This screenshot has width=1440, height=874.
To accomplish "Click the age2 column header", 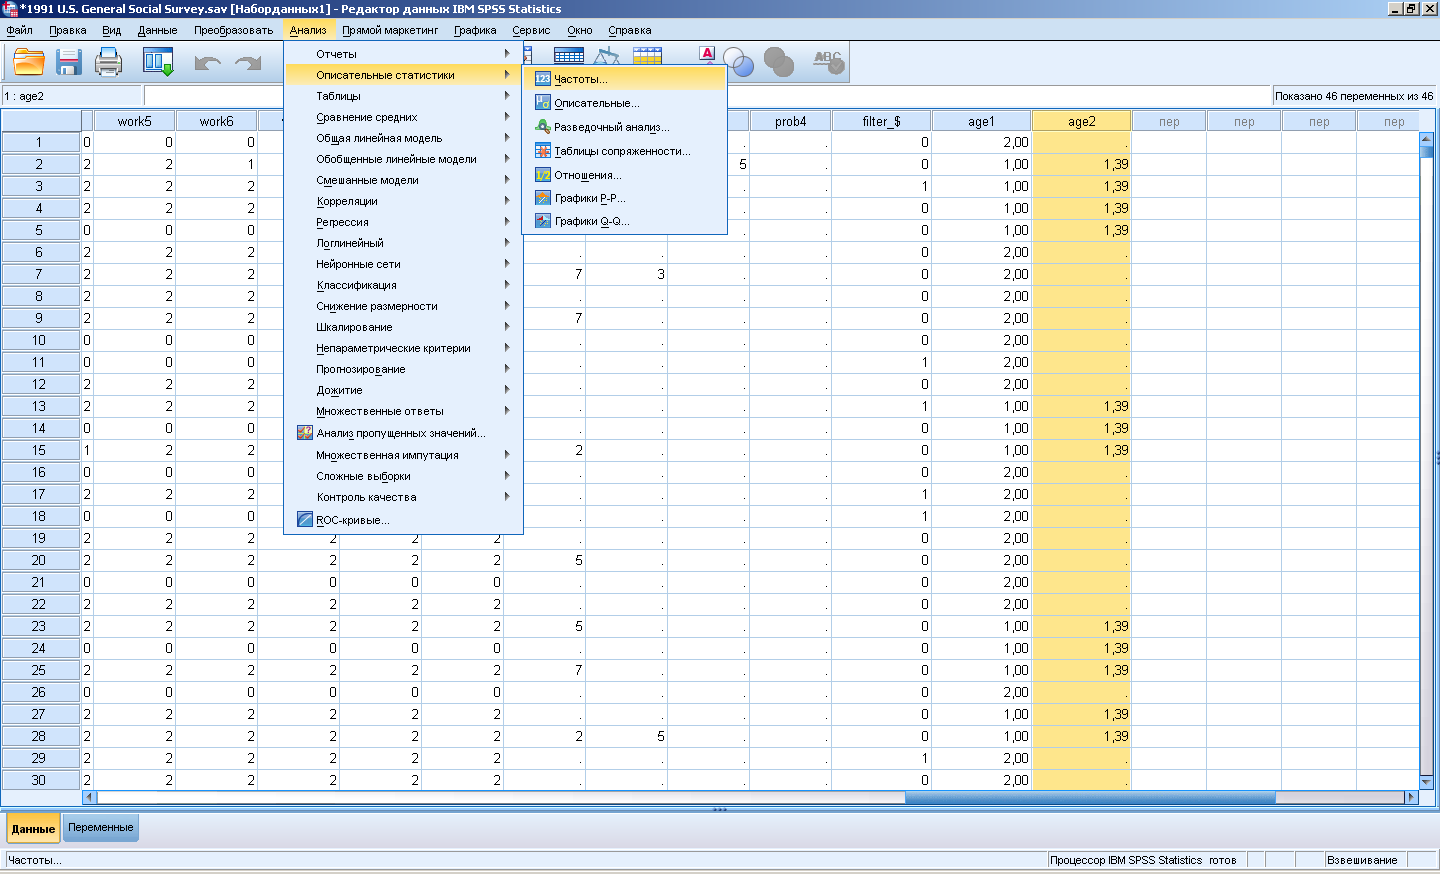I will 1081,121.
